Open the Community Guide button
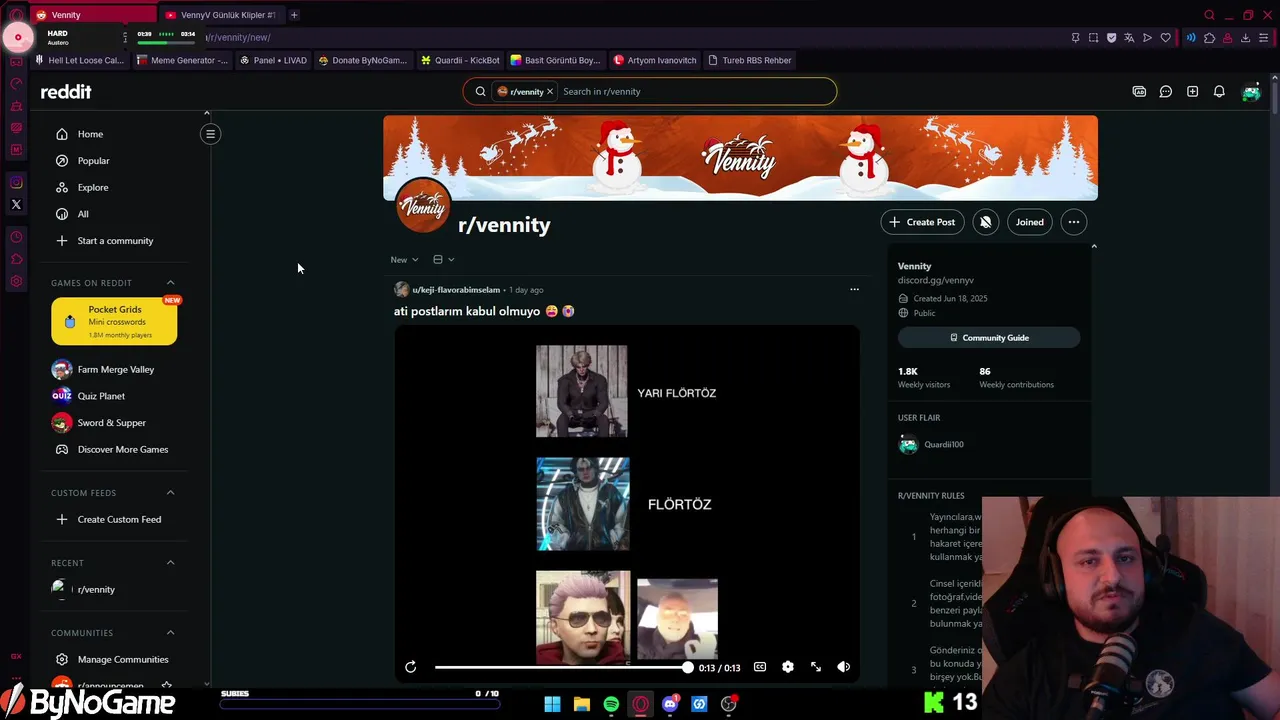Viewport: 1280px width, 720px height. tap(989, 338)
